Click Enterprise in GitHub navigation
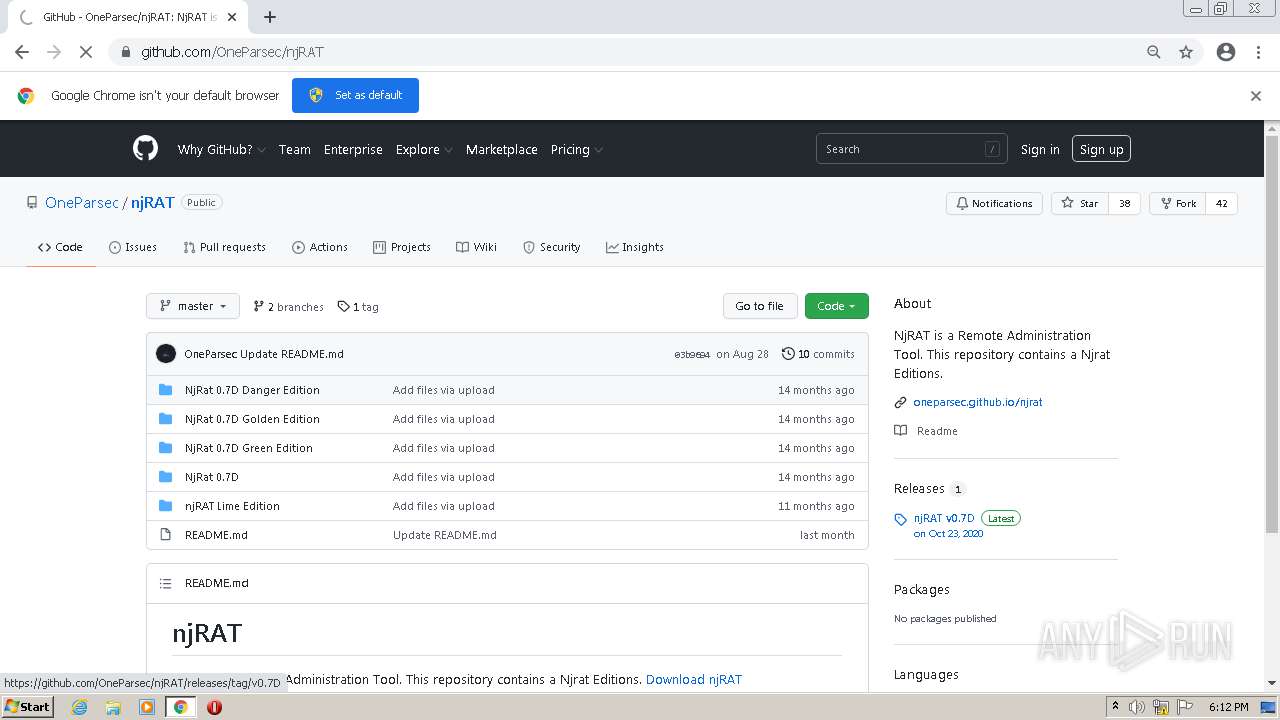1280x720 pixels. click(353, 149)
